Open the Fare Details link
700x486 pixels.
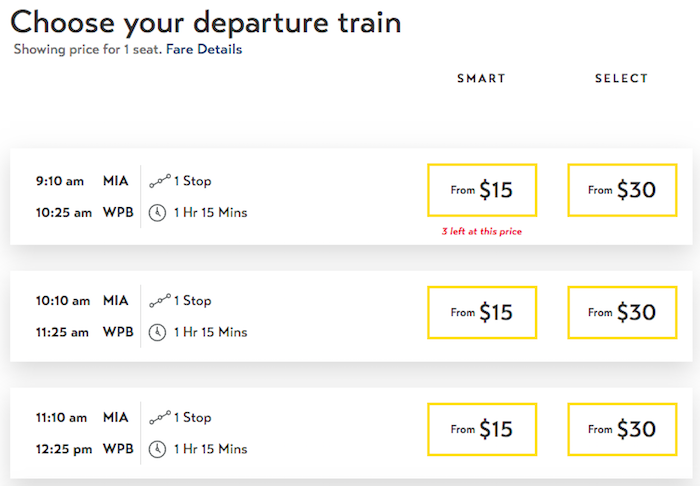[204, 49]
